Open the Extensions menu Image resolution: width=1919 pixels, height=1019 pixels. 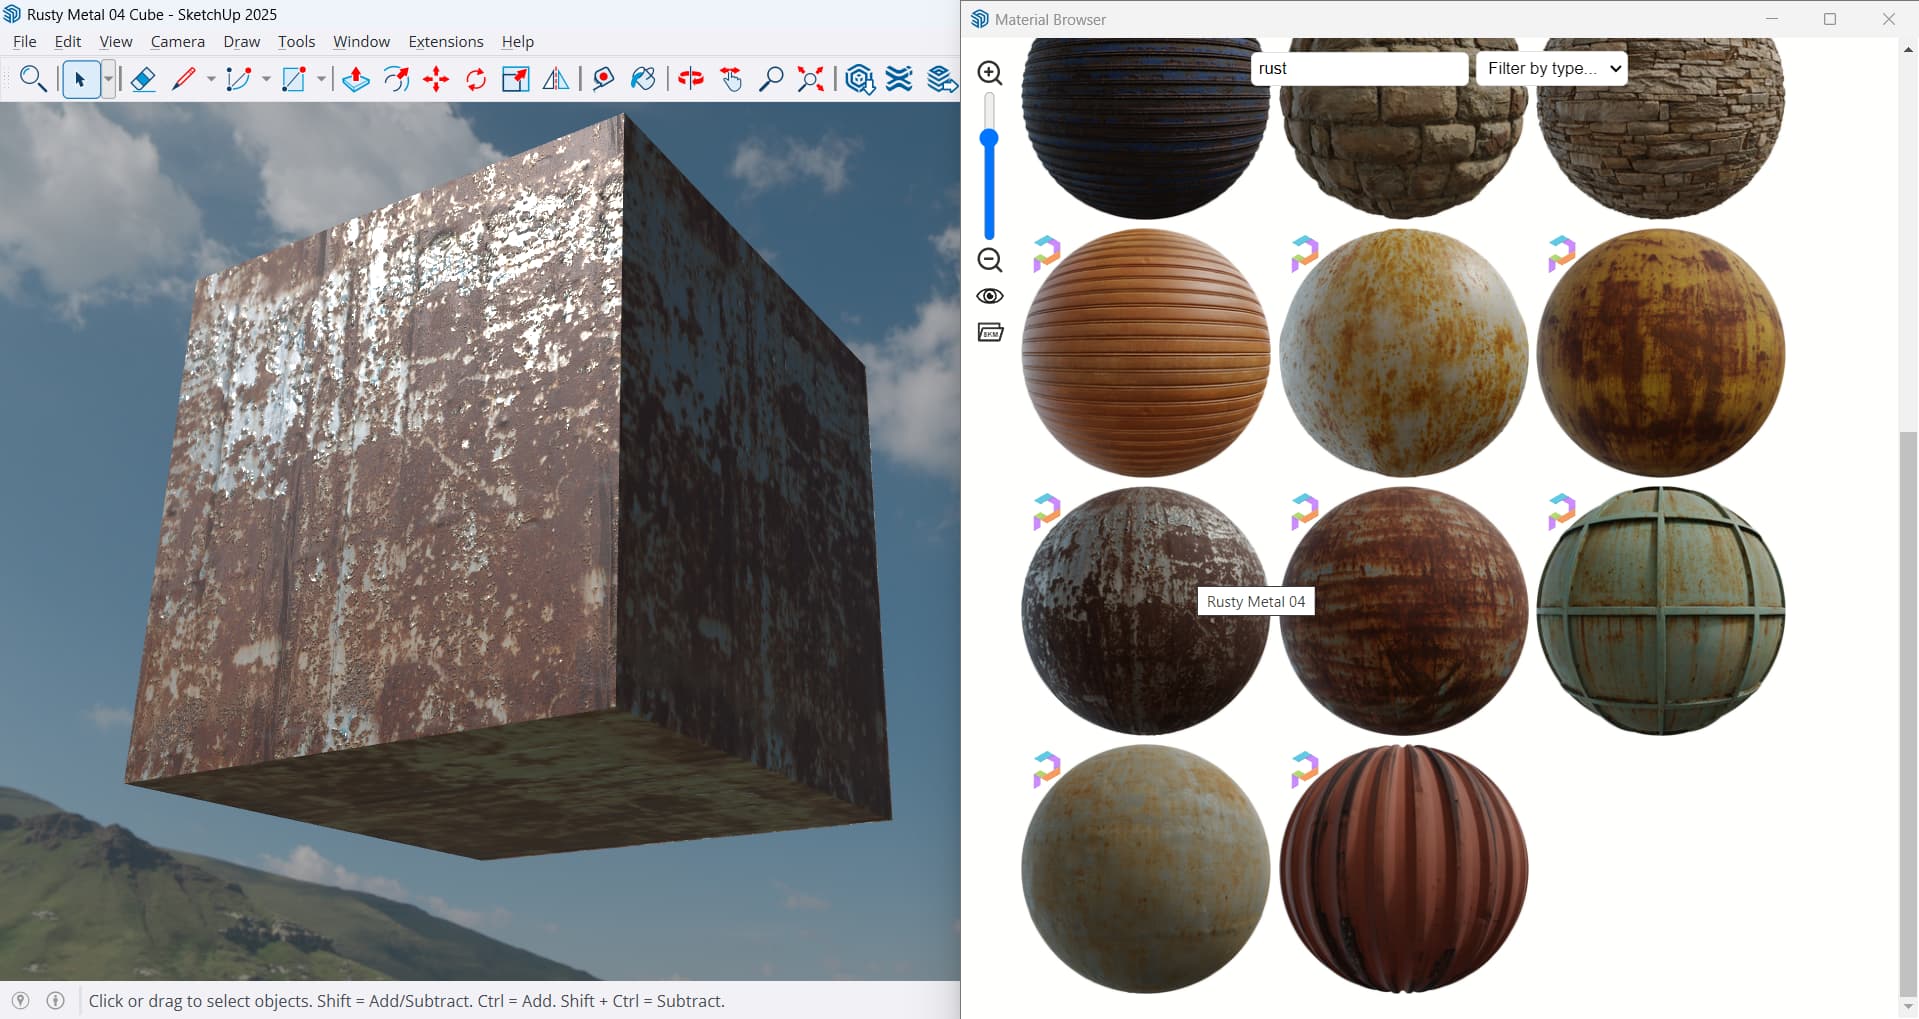tap(446, 41)
